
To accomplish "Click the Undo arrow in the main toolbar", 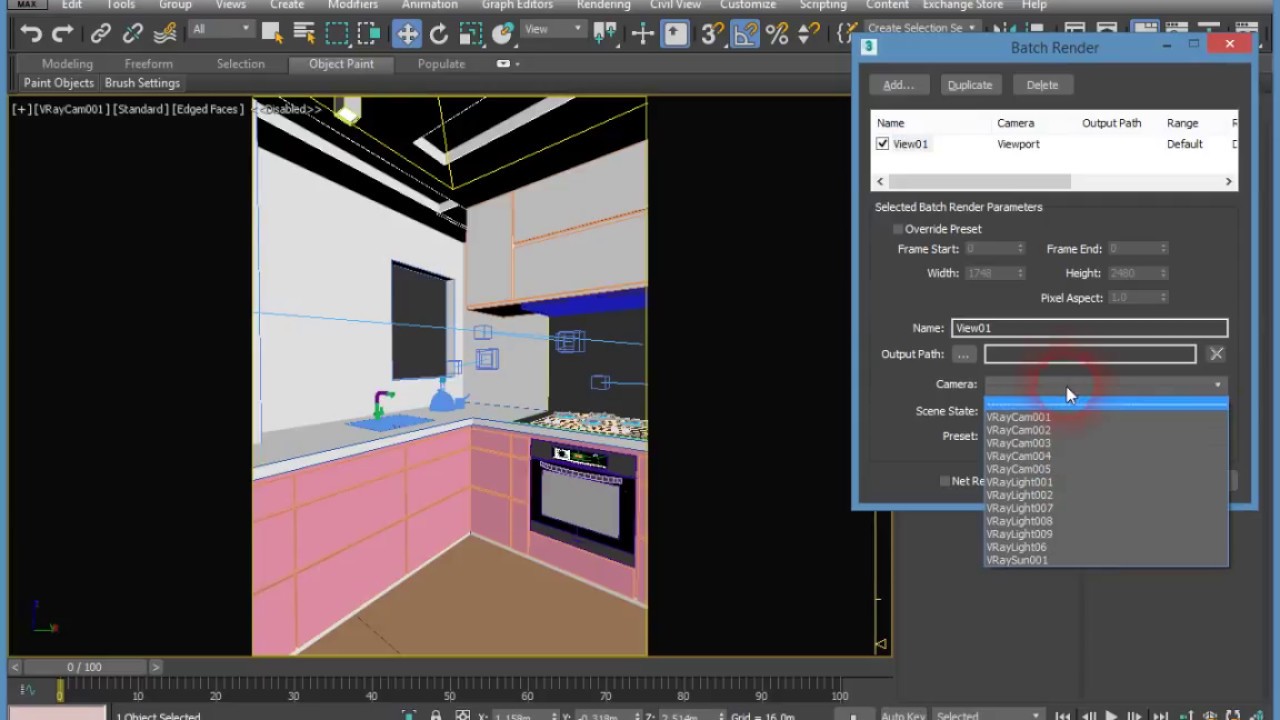I will coord(31,34).
